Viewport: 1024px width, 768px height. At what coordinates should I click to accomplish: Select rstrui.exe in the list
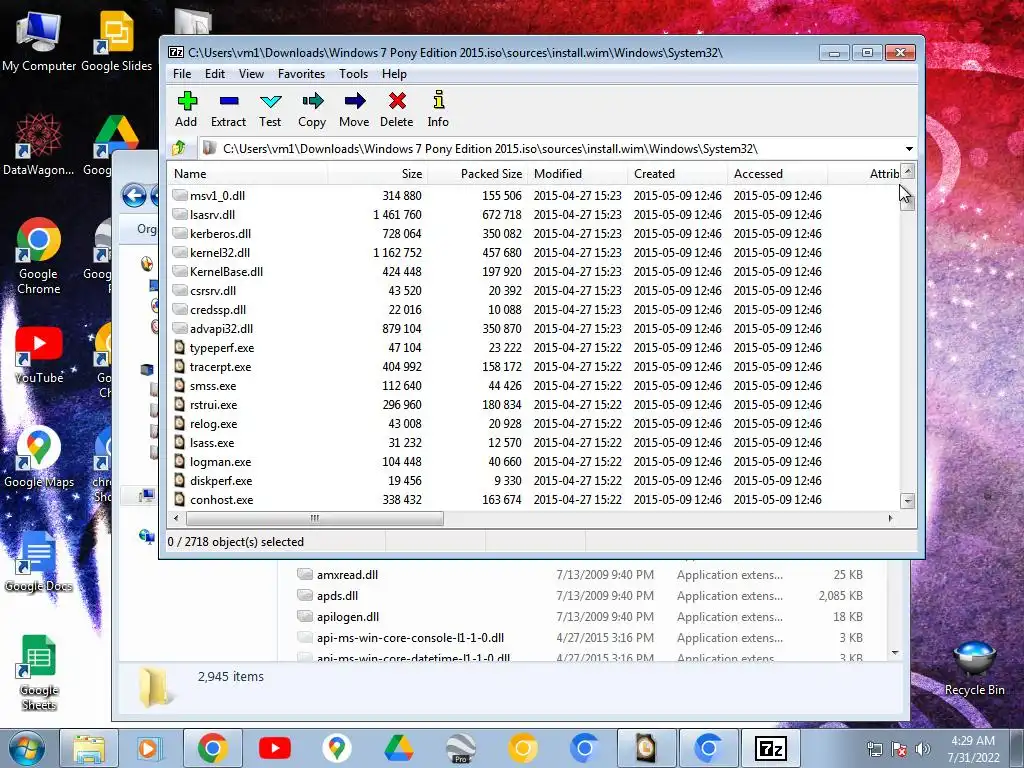[x=533, y=404]
